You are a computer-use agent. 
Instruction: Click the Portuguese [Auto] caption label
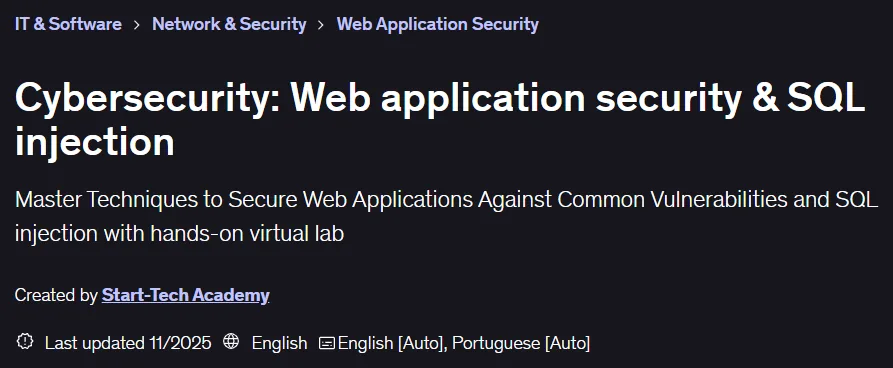[521, 344]
